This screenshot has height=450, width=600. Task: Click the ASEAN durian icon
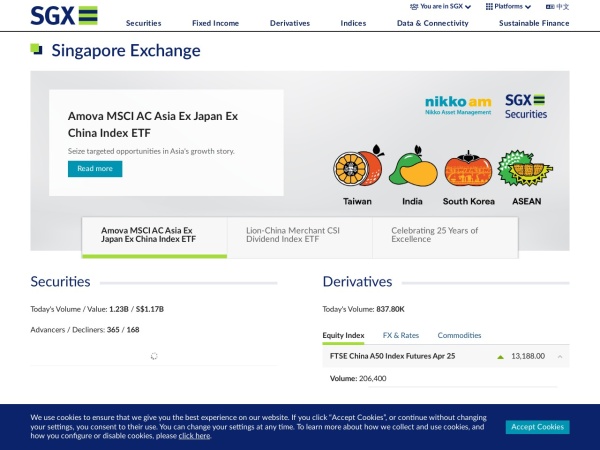525,168
